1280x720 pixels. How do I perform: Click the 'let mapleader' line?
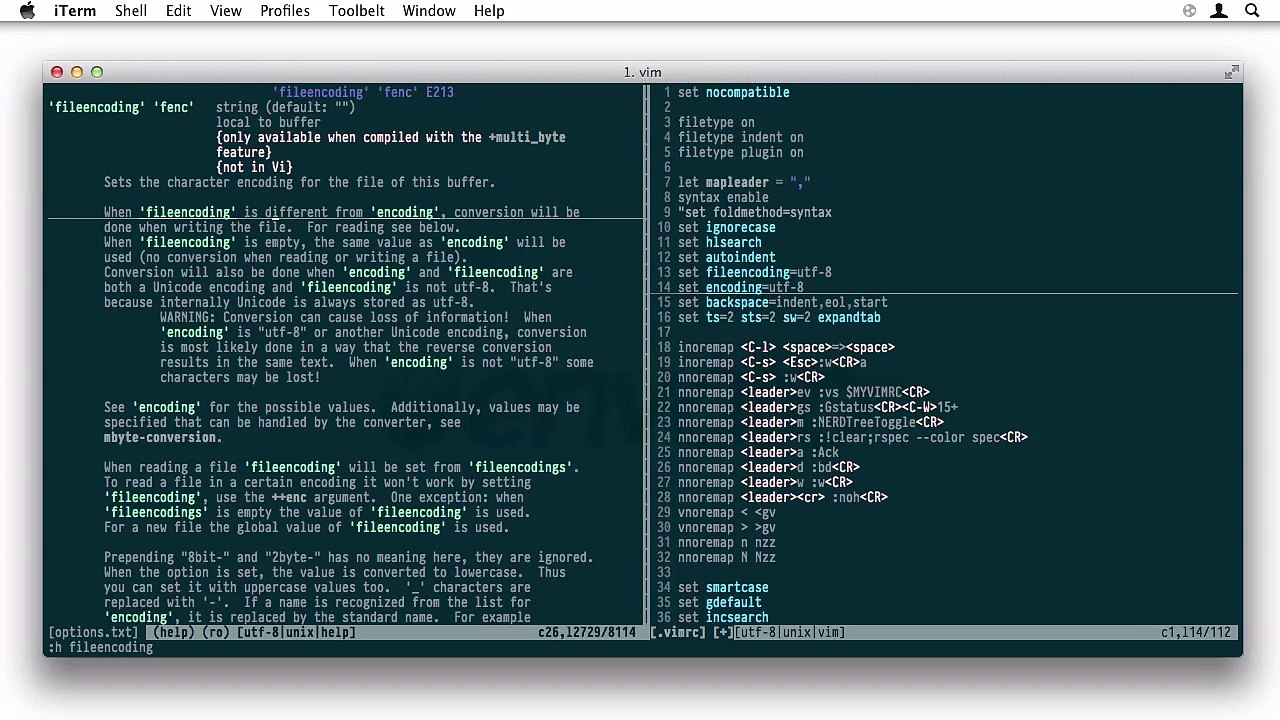[744, 183]
